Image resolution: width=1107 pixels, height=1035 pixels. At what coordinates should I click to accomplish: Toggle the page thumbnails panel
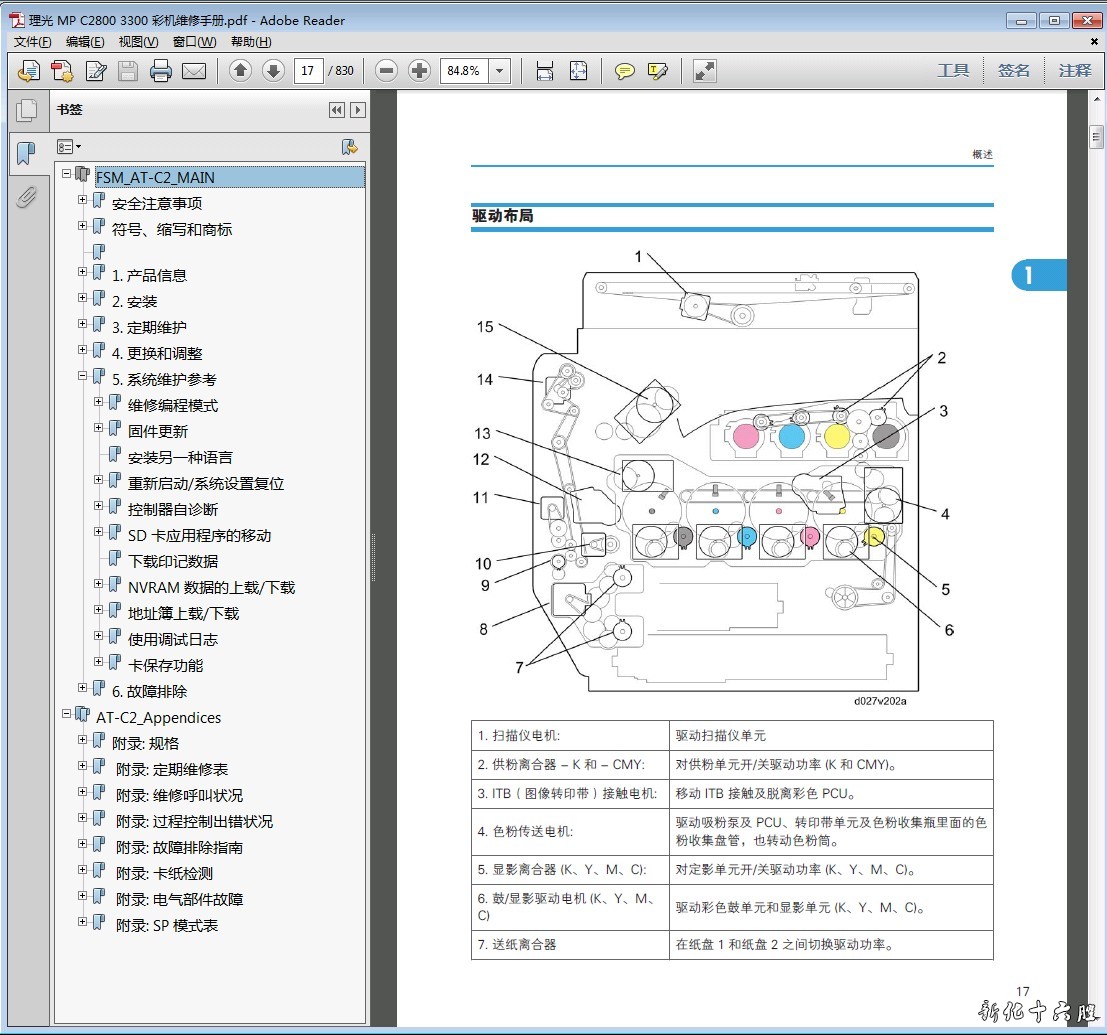pyautogui.click(x=26, y=110)
